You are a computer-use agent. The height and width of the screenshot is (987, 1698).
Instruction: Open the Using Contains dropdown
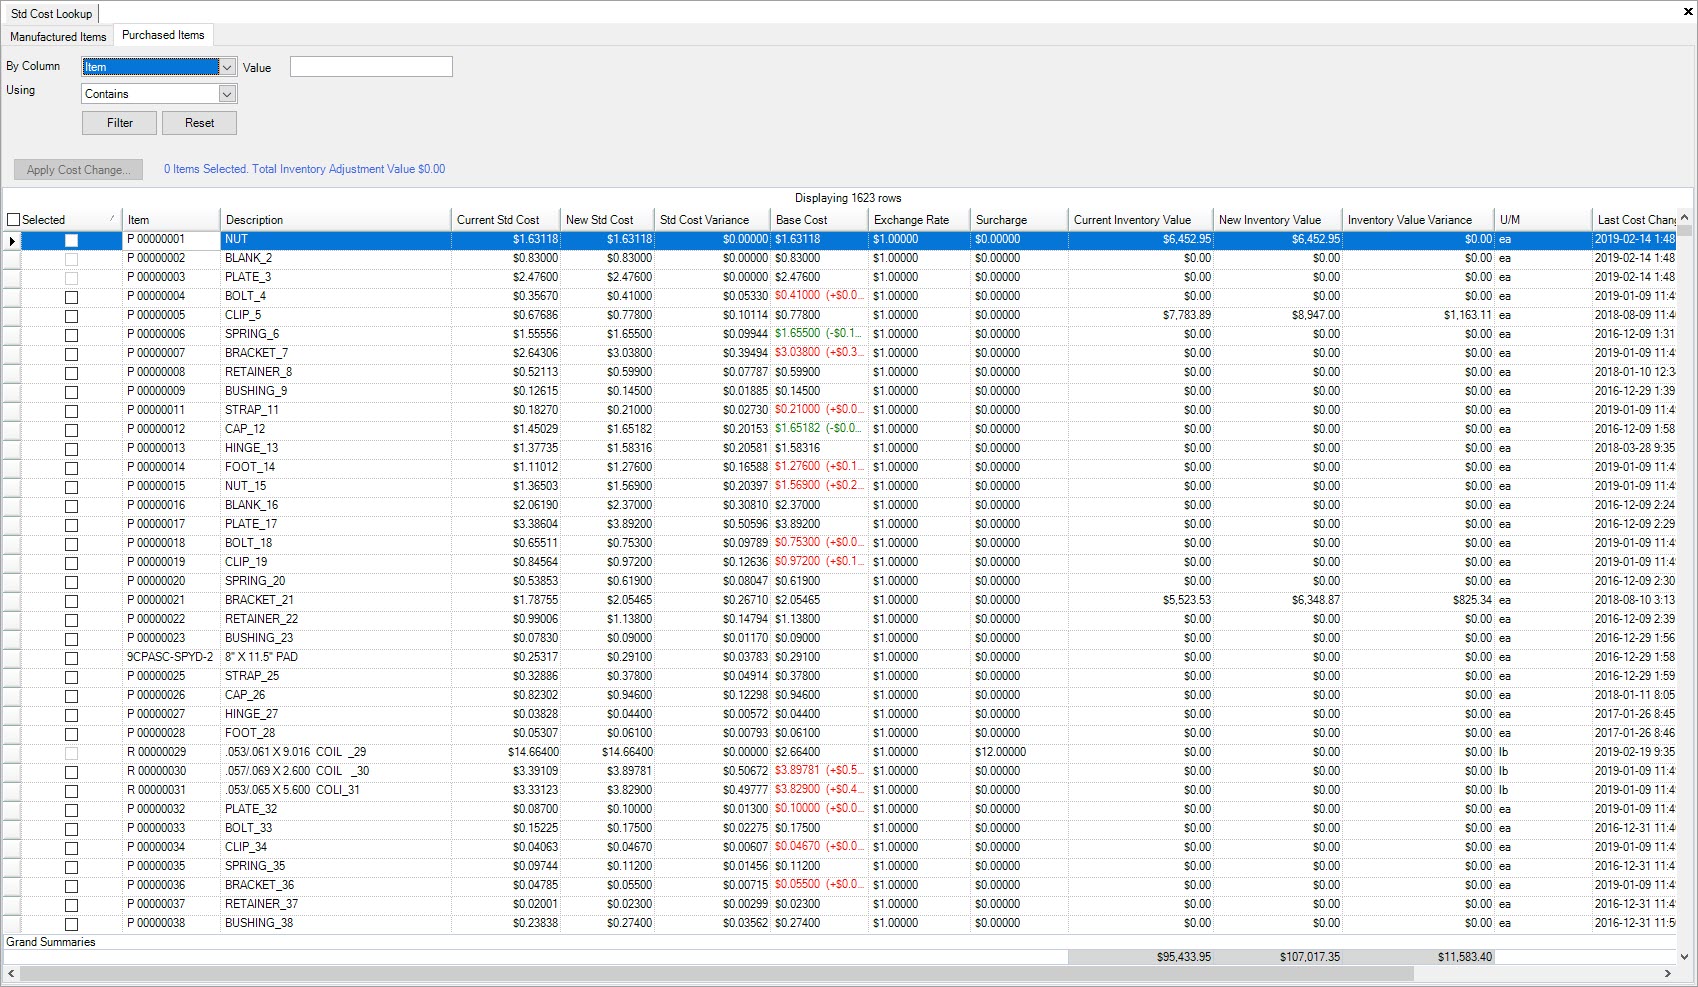[227, 94]
